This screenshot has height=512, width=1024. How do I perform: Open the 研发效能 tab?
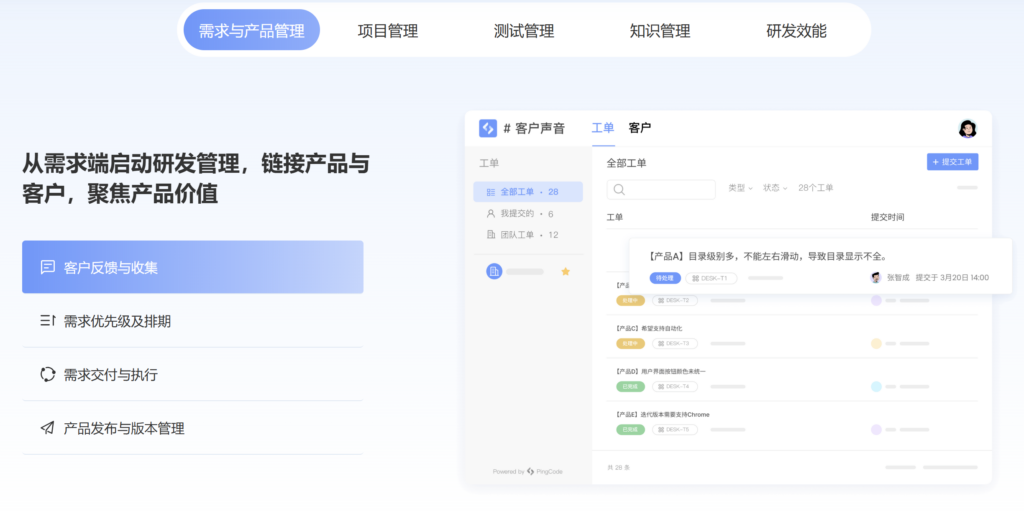coord(796,31)
